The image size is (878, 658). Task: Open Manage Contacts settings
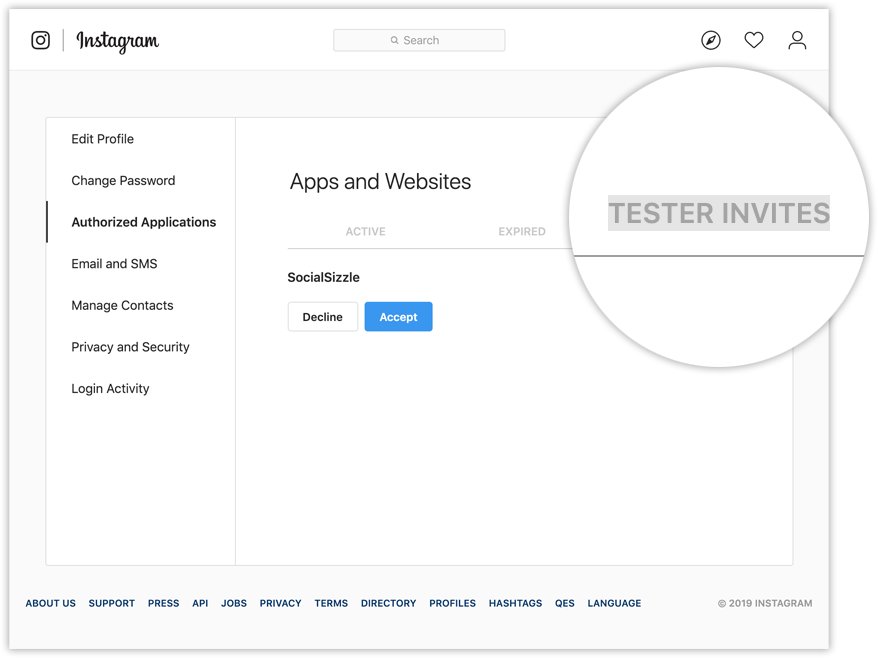[x=122, y=305]
